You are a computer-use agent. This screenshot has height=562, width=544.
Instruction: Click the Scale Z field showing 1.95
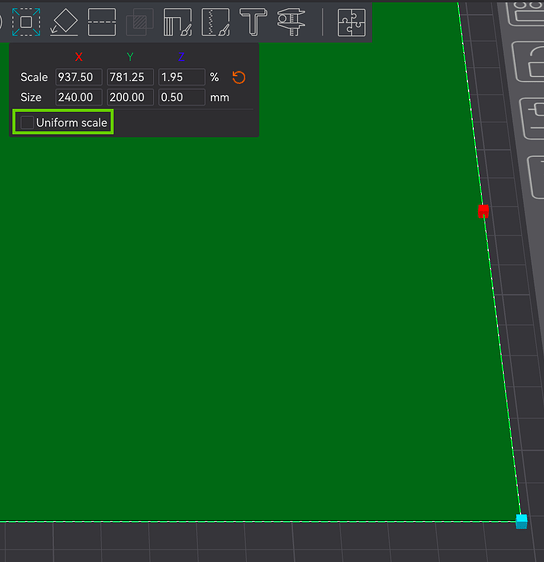coord(182,77)
